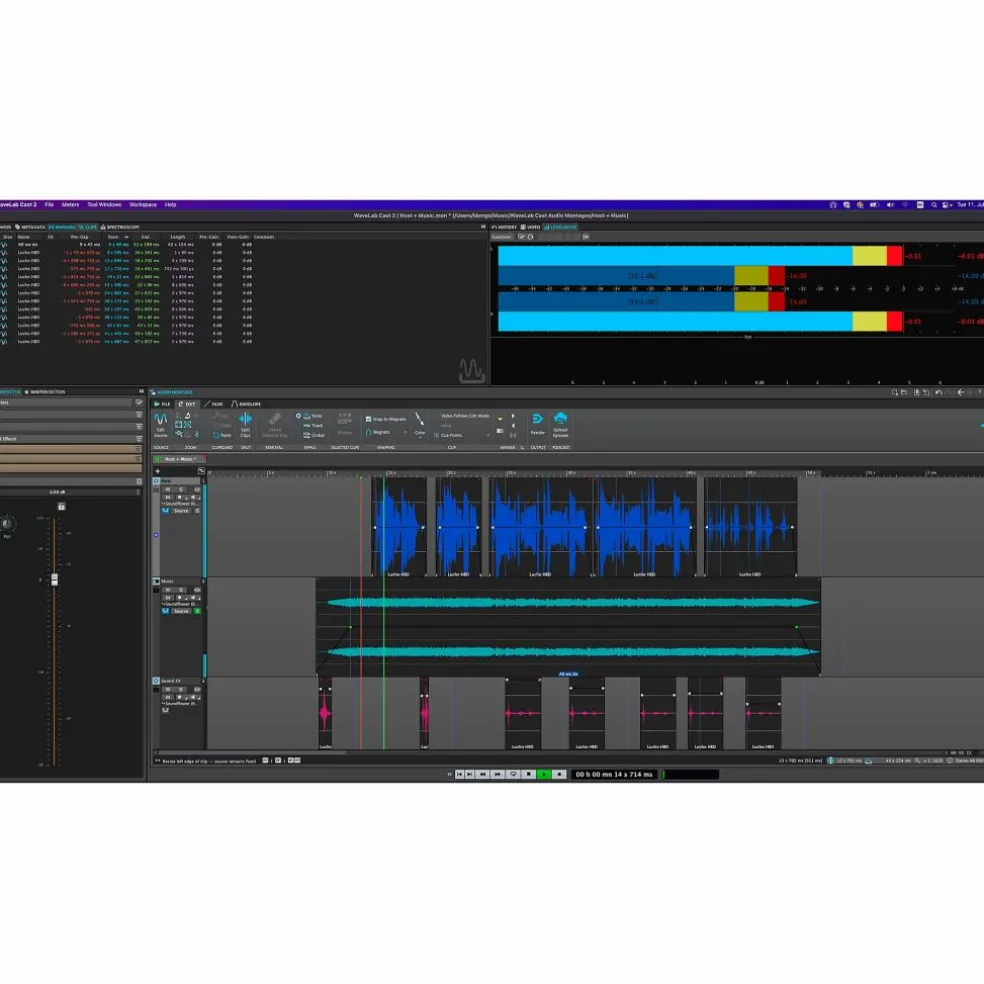Click the Delete Selected Clip icon
This screenshot has width=984, height=984.
pos(275,419)
